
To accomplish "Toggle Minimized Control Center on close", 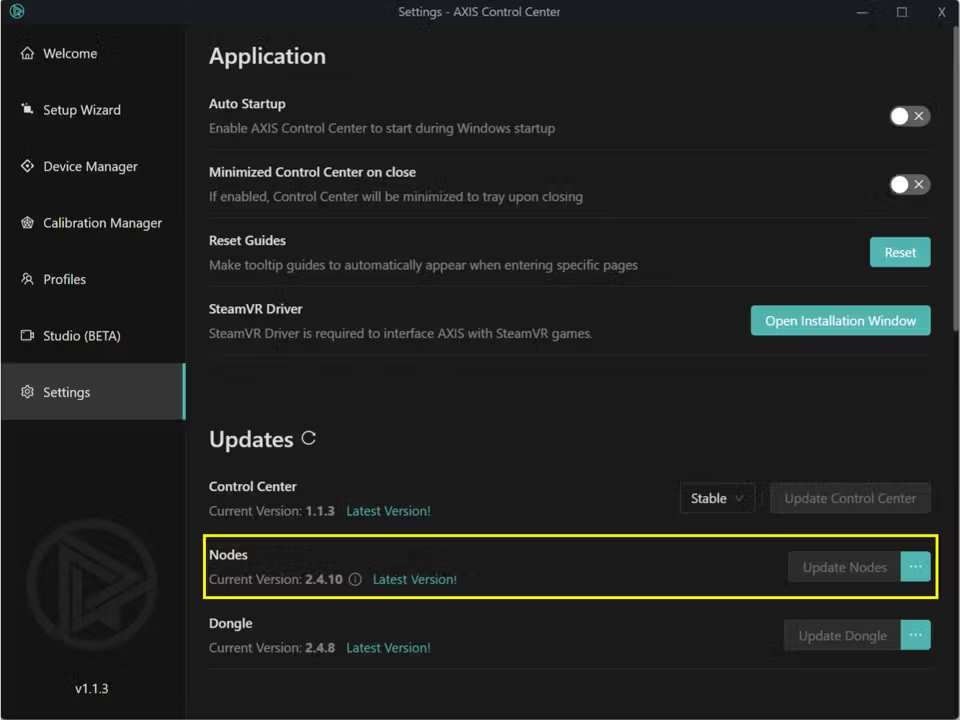I will (x=909, y=185).
